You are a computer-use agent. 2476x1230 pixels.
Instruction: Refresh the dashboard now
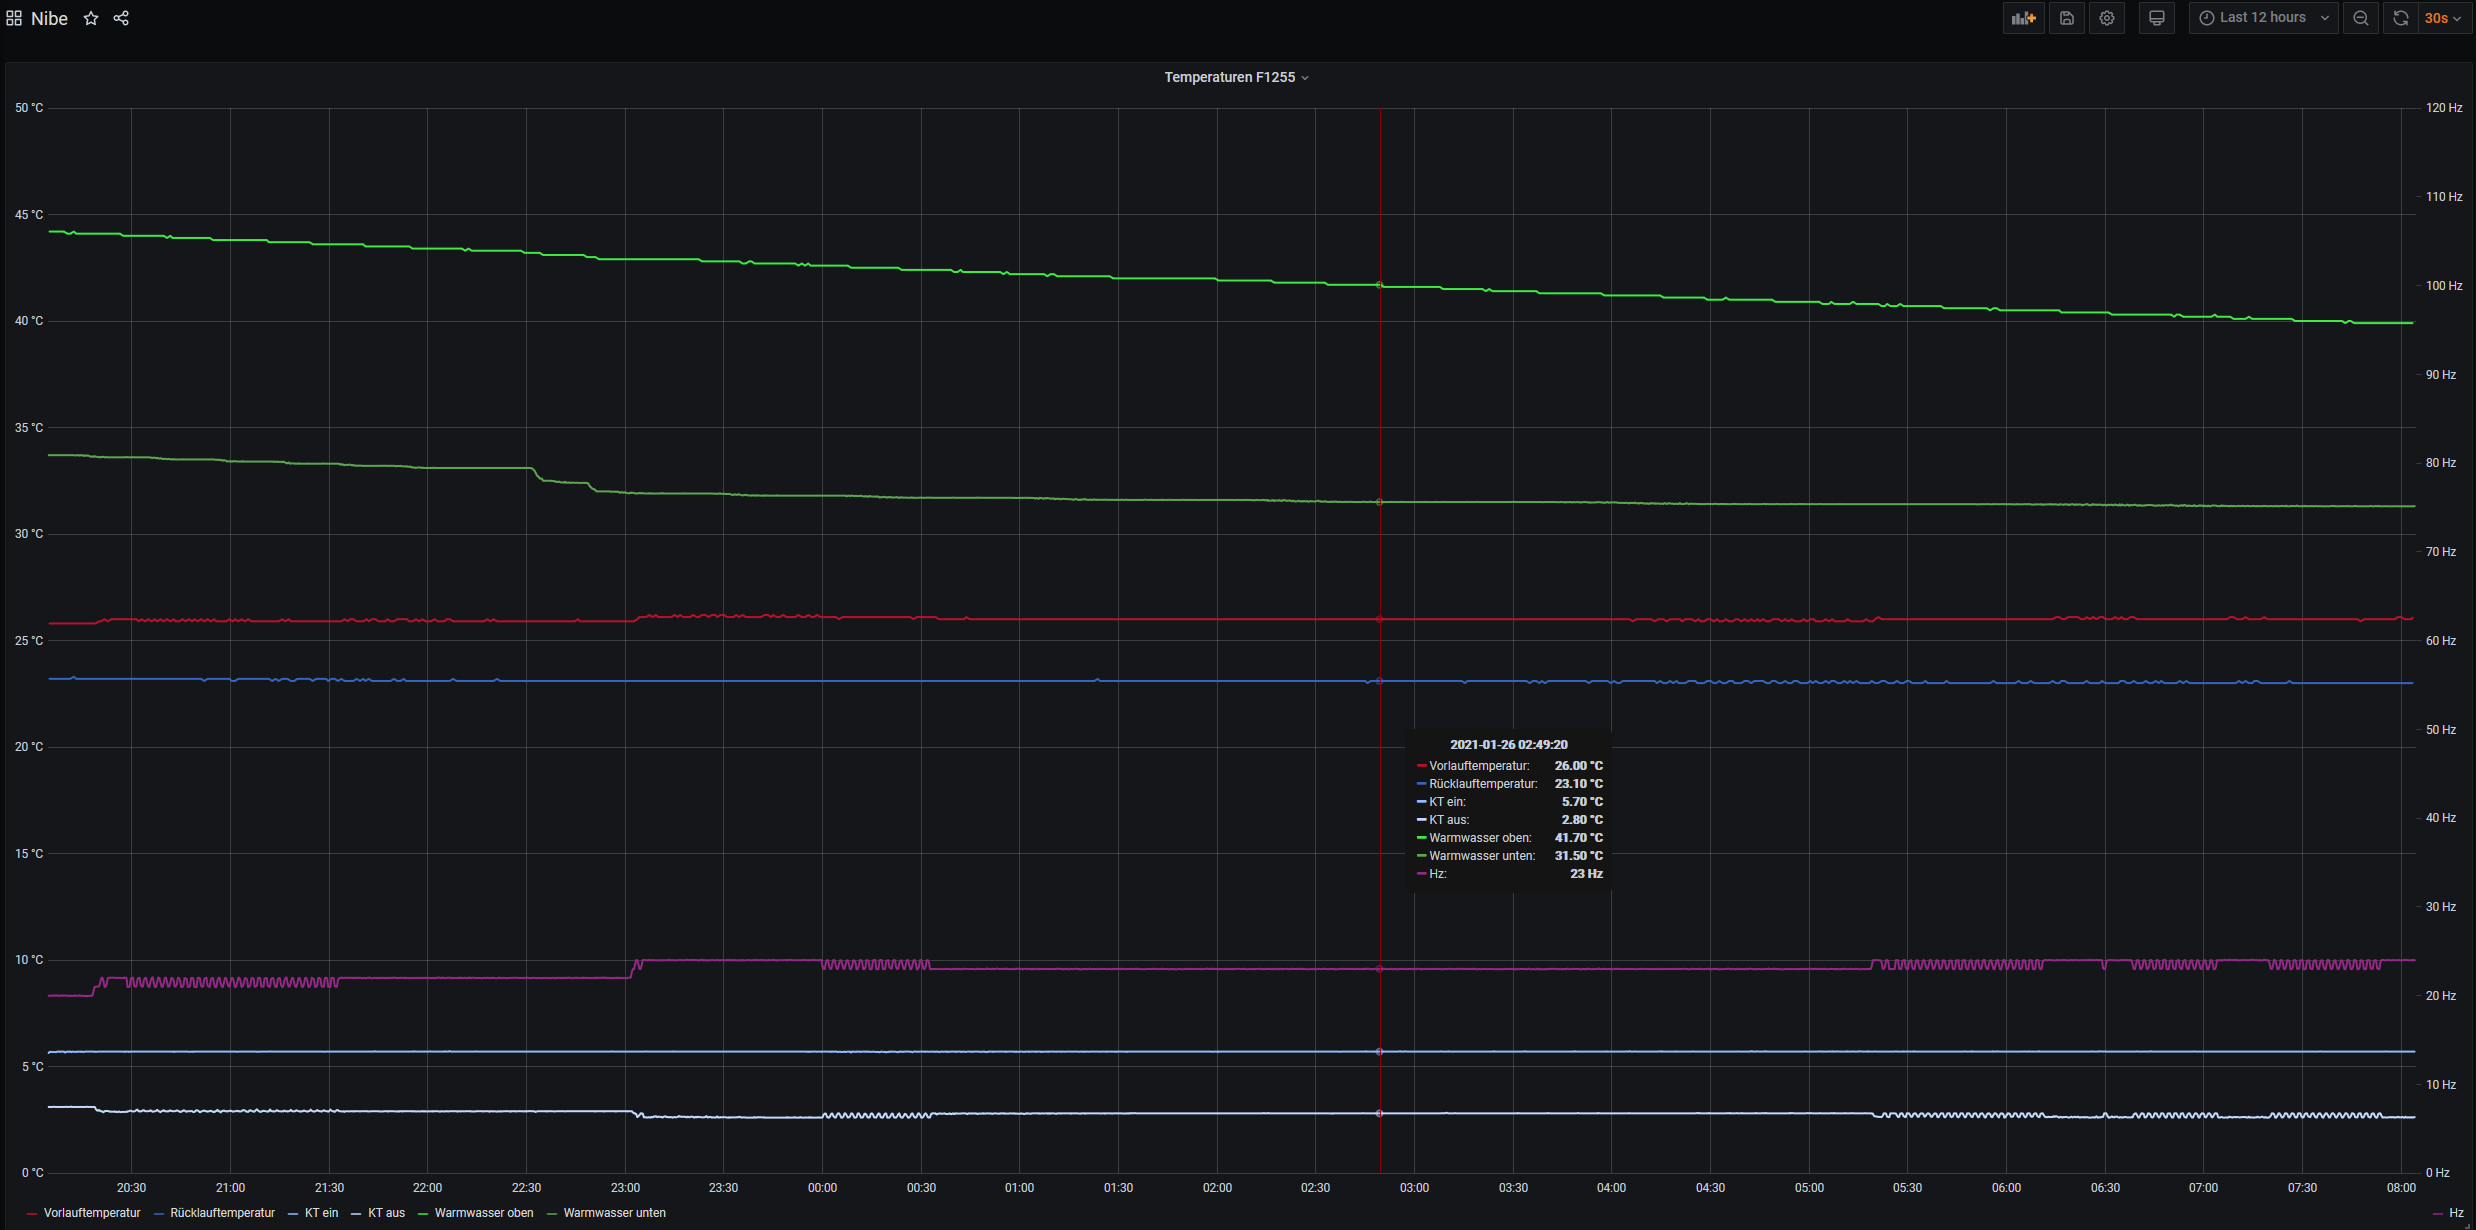(x=2400, y=18)
